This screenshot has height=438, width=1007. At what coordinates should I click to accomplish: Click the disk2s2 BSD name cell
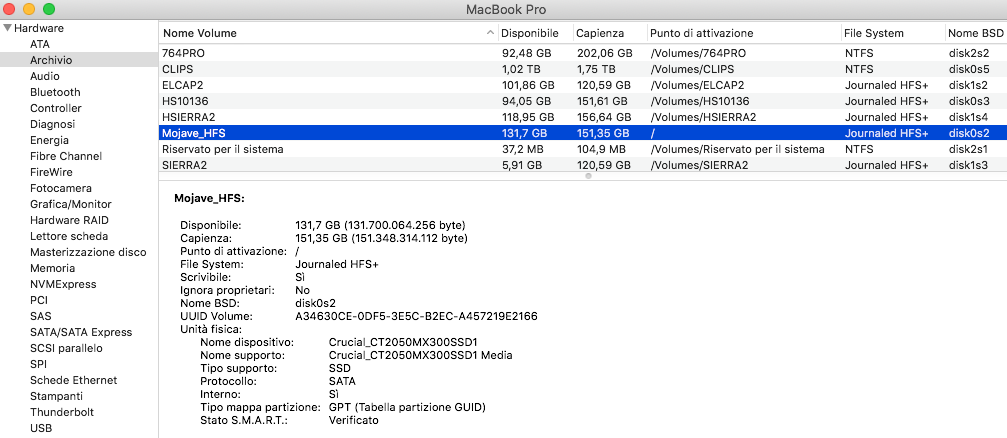(968, 53)
